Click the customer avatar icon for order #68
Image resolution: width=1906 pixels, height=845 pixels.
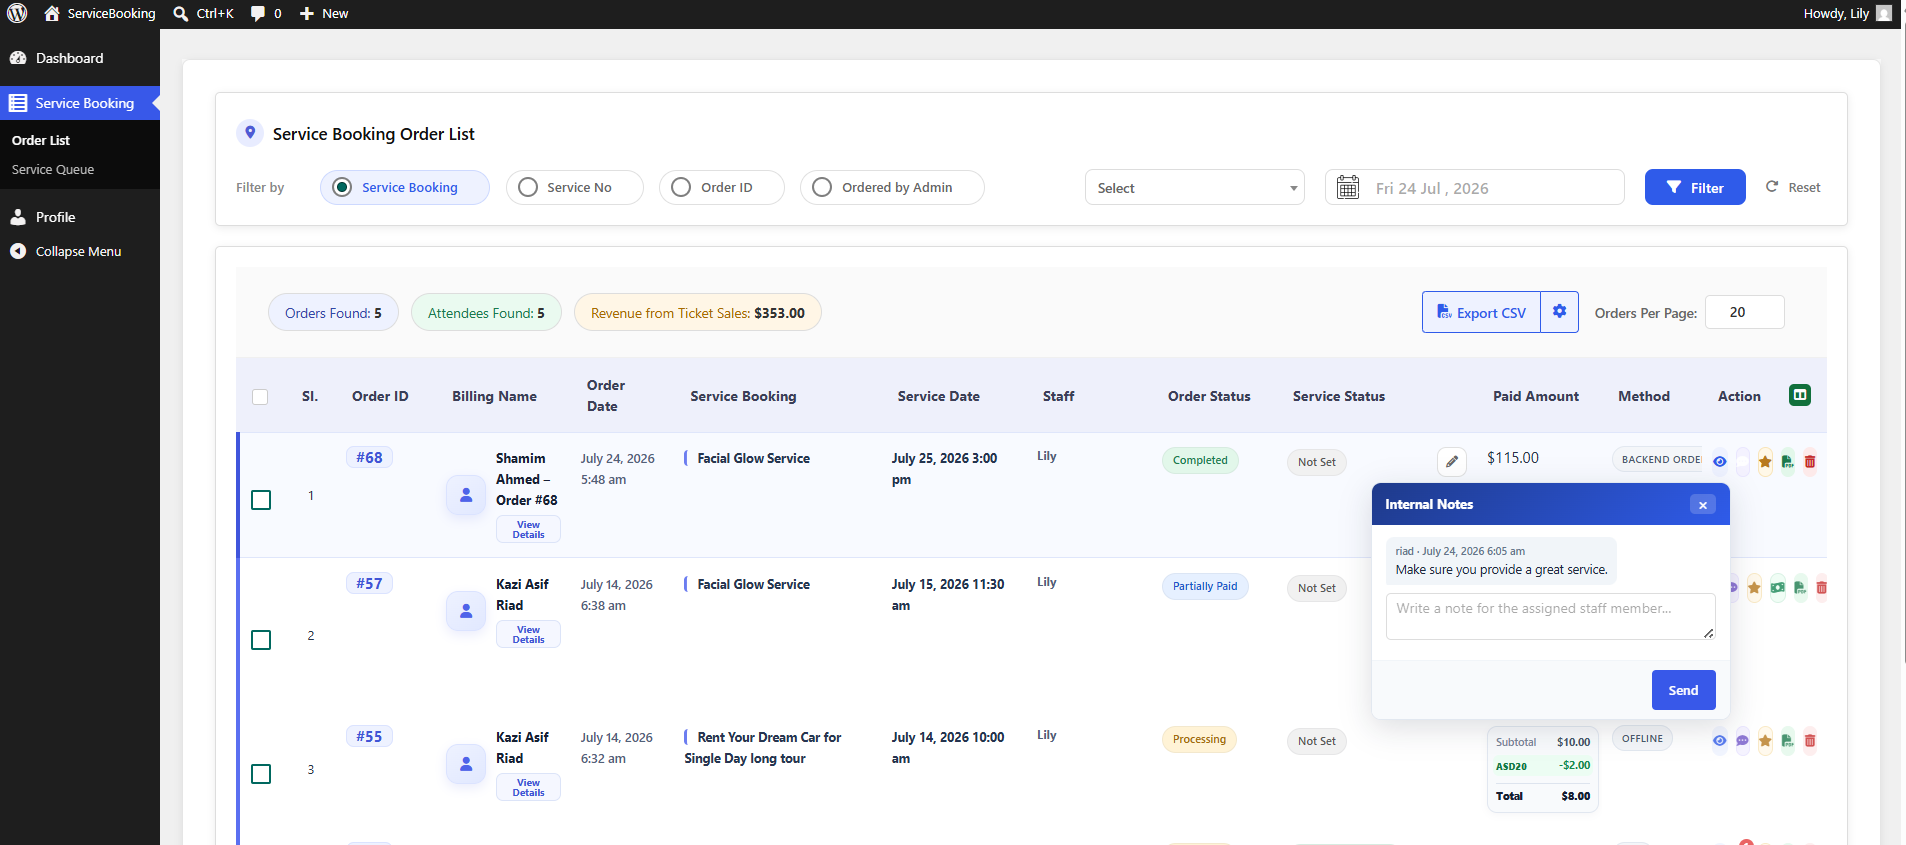pyautogui.click(x=466, y=494)
